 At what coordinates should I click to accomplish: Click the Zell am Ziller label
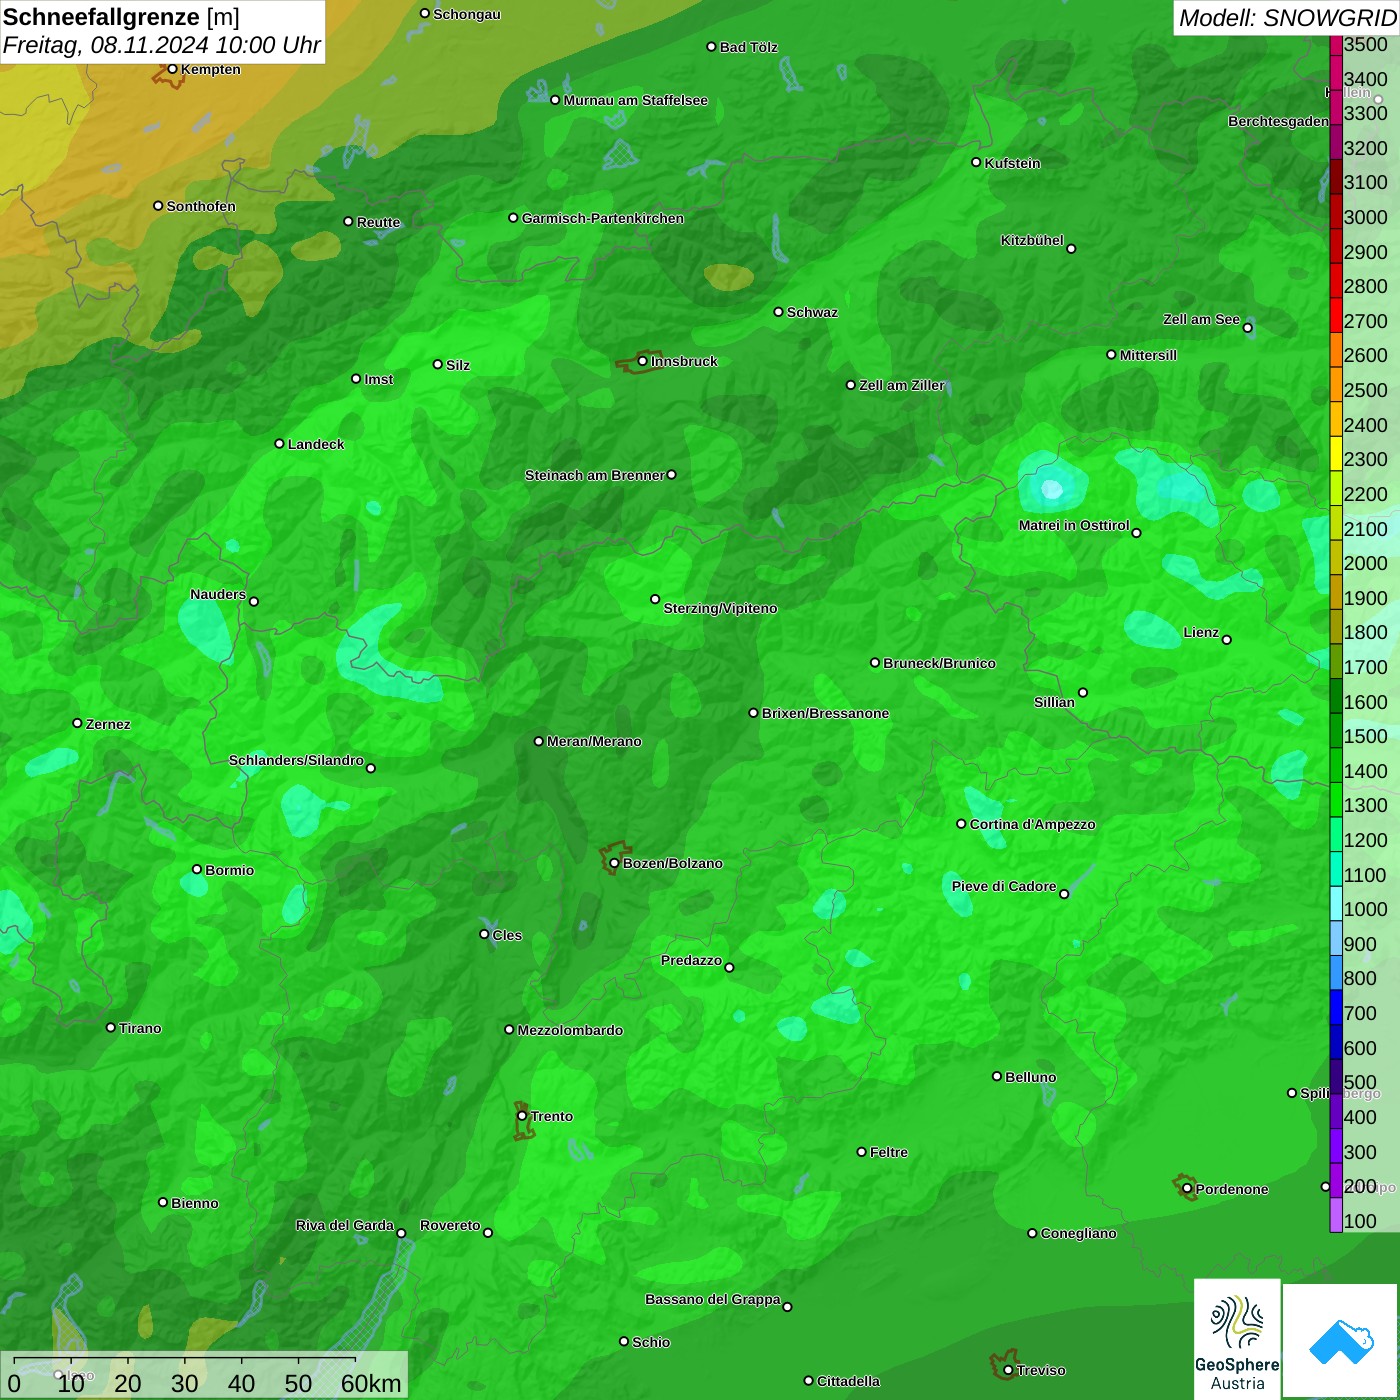tap(902, 385)
